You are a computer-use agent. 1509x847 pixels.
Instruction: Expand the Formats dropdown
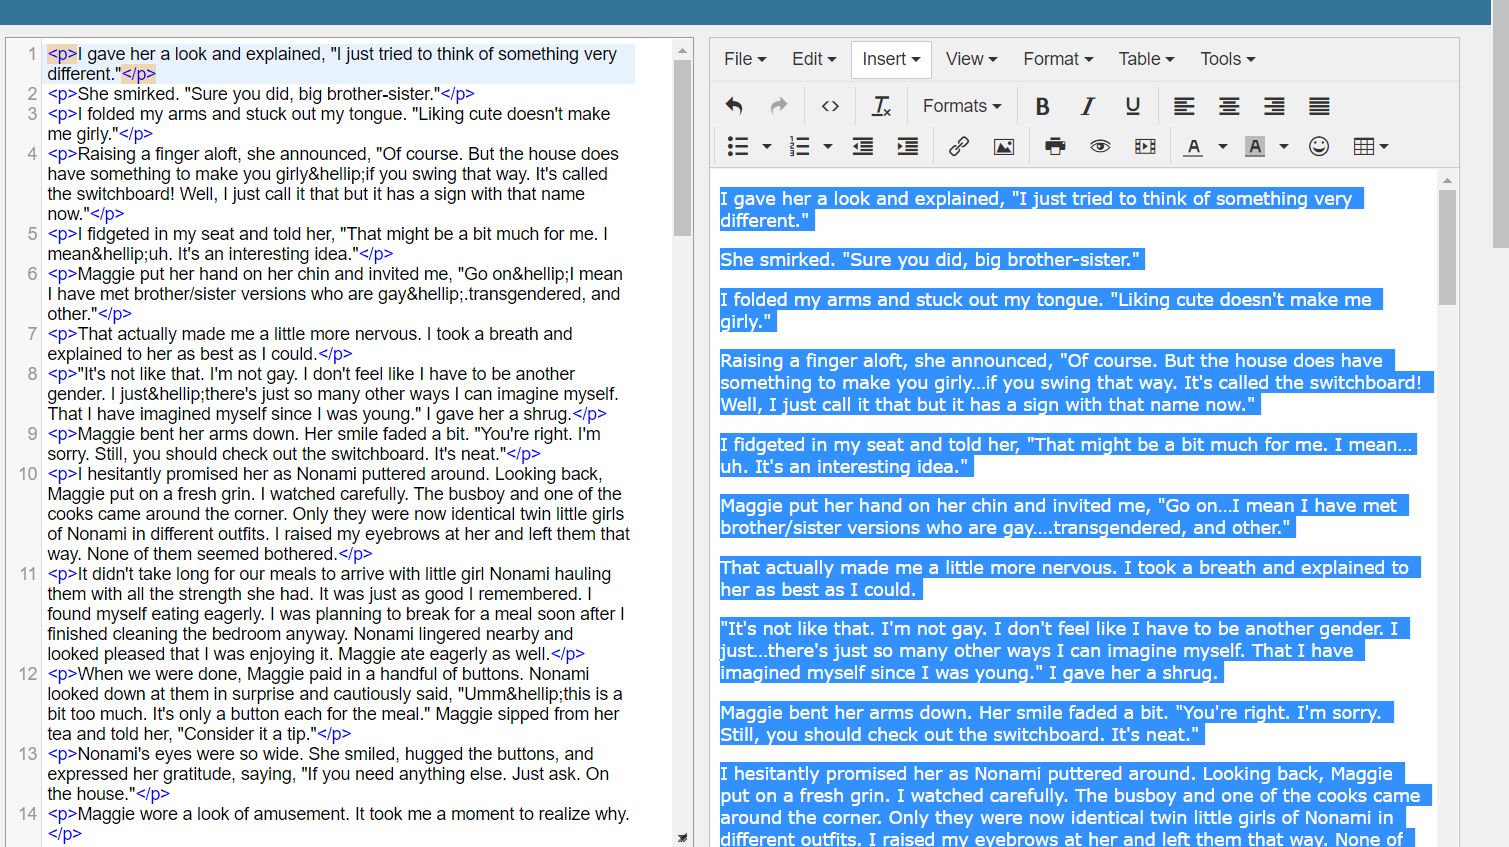coord(961,106)
